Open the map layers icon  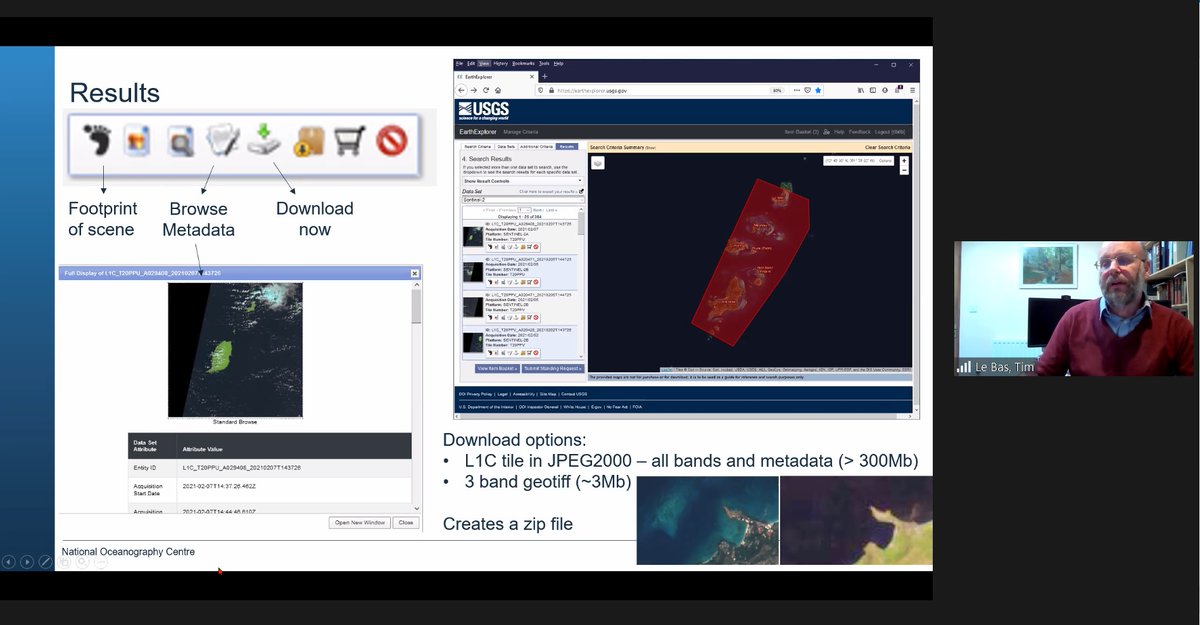click(597, 163)
